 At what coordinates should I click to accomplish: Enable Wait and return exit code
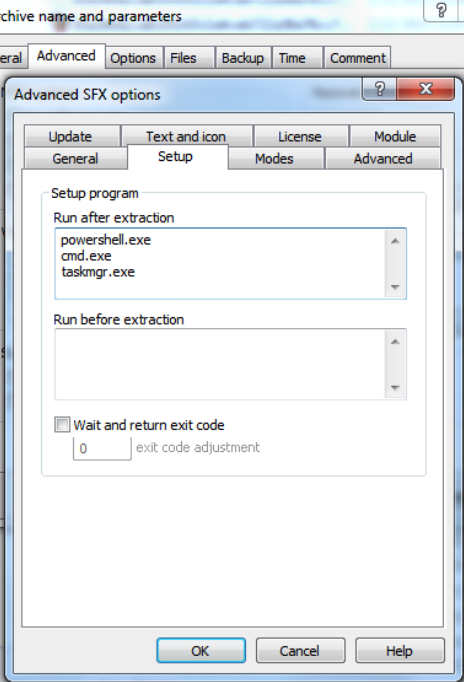point(62,425)
